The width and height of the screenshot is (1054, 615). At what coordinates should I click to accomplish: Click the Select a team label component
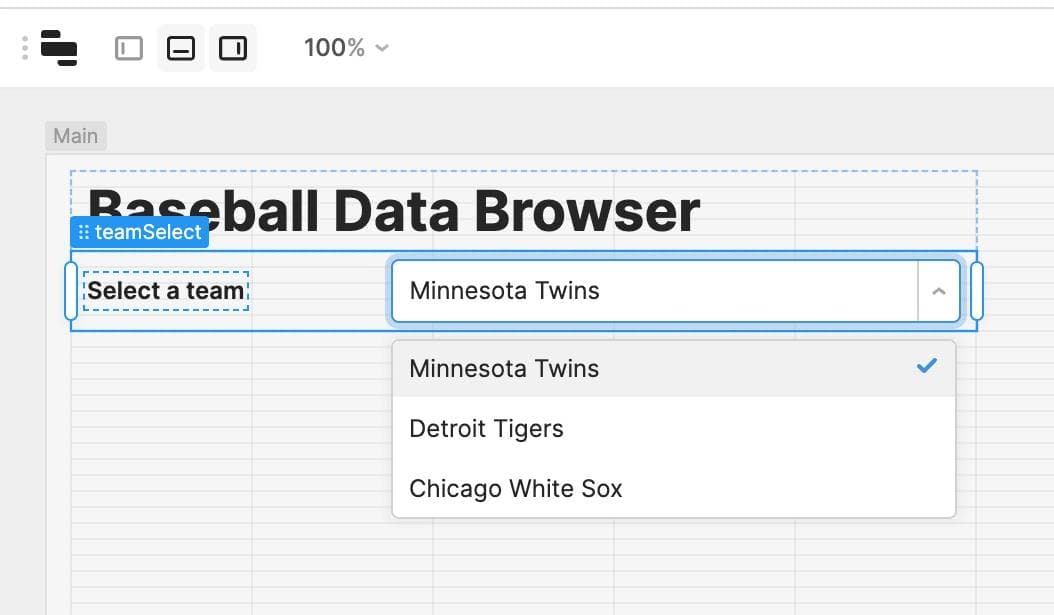pyautogui.click(x=165, y=291)
